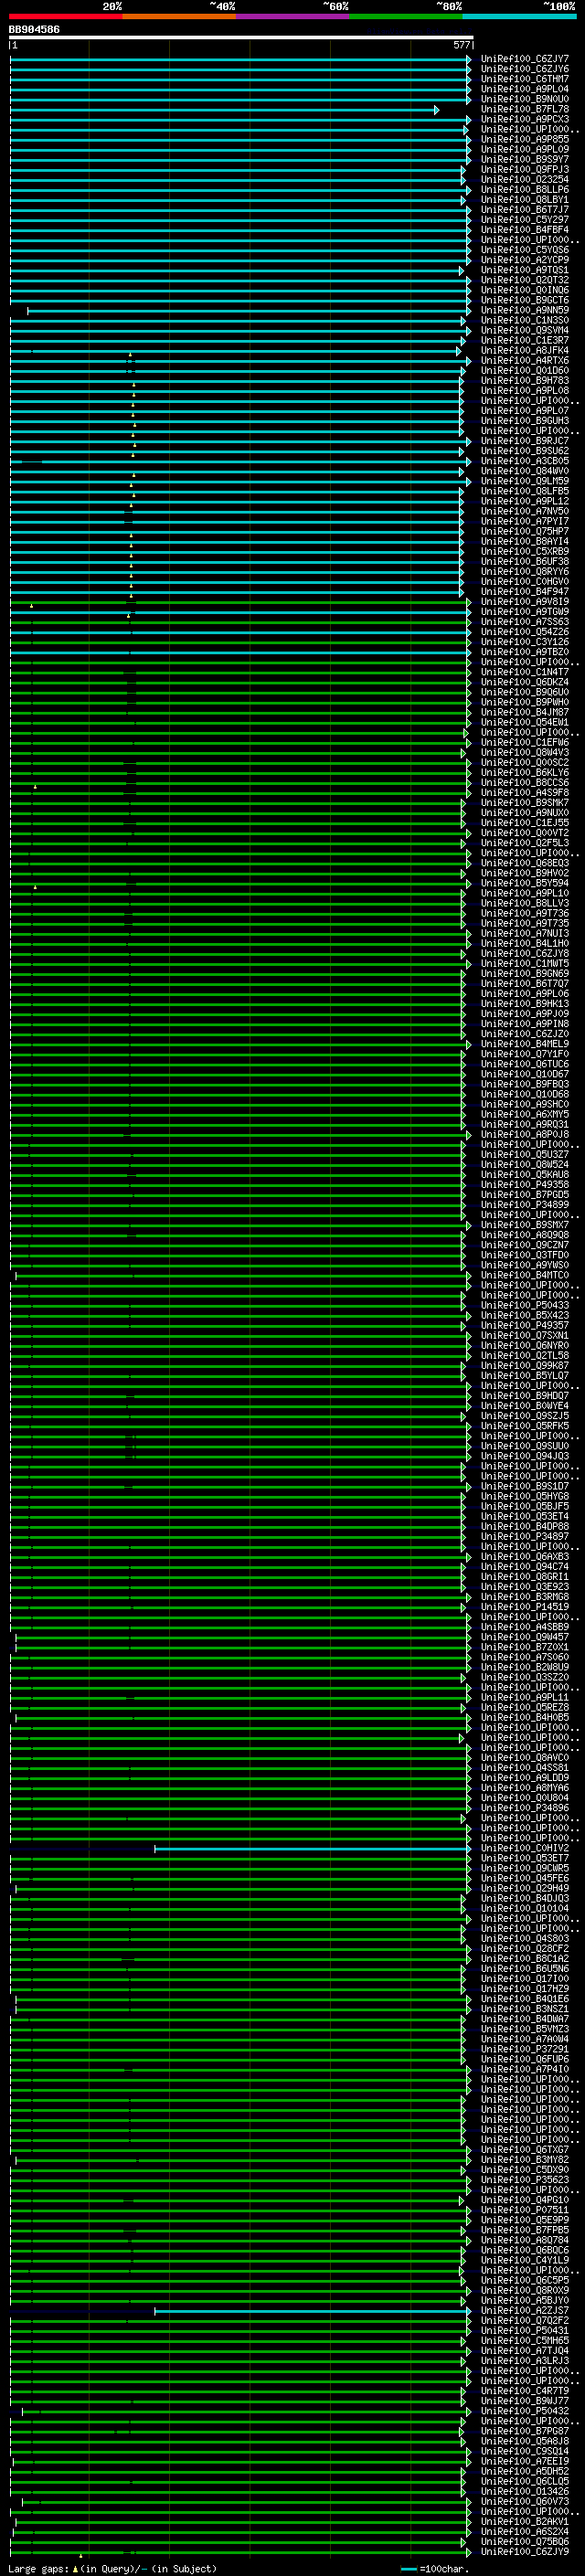Select the UniRef100_B9H783 label
The image size is (585, 2576).
point(524,380)
